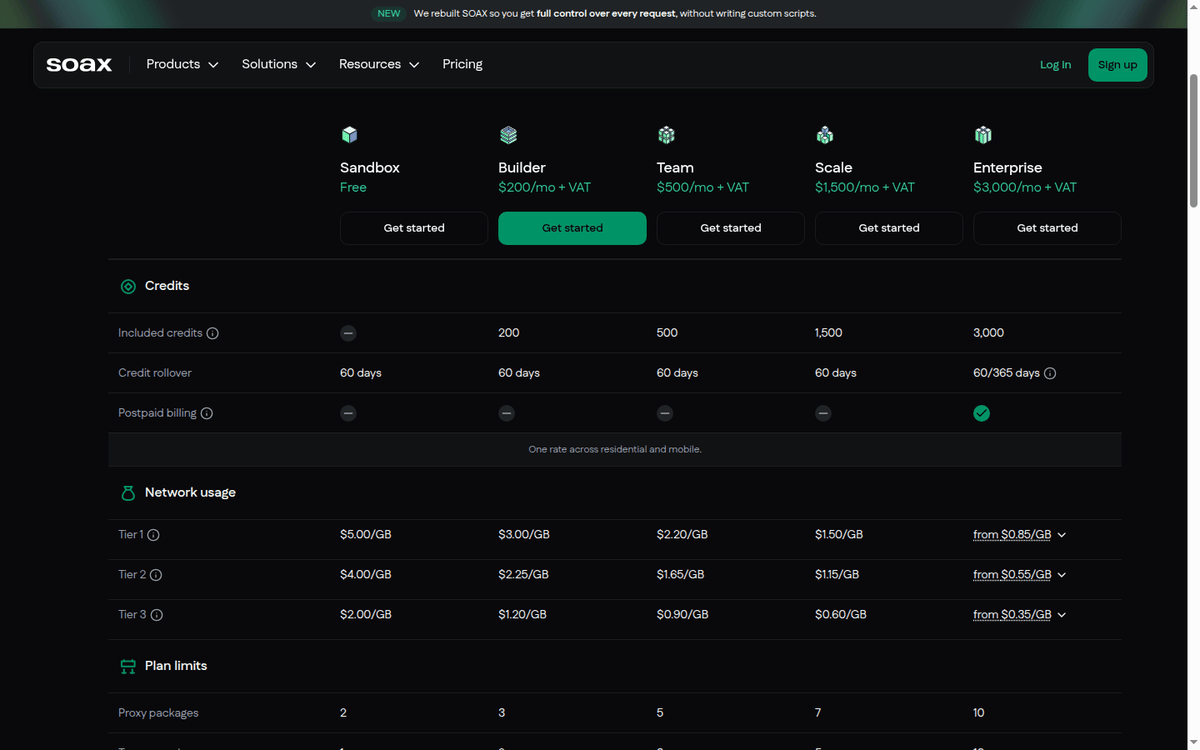The width and height of the screenshot is (1200, 750).
Task: Open the Products dropdown menu
Action: [x=182, y=64]
